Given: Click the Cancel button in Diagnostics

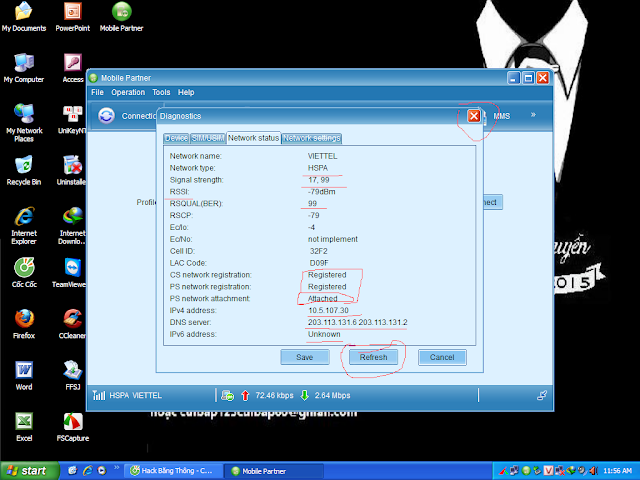Looking at the screenshot, I should [442, 357].
